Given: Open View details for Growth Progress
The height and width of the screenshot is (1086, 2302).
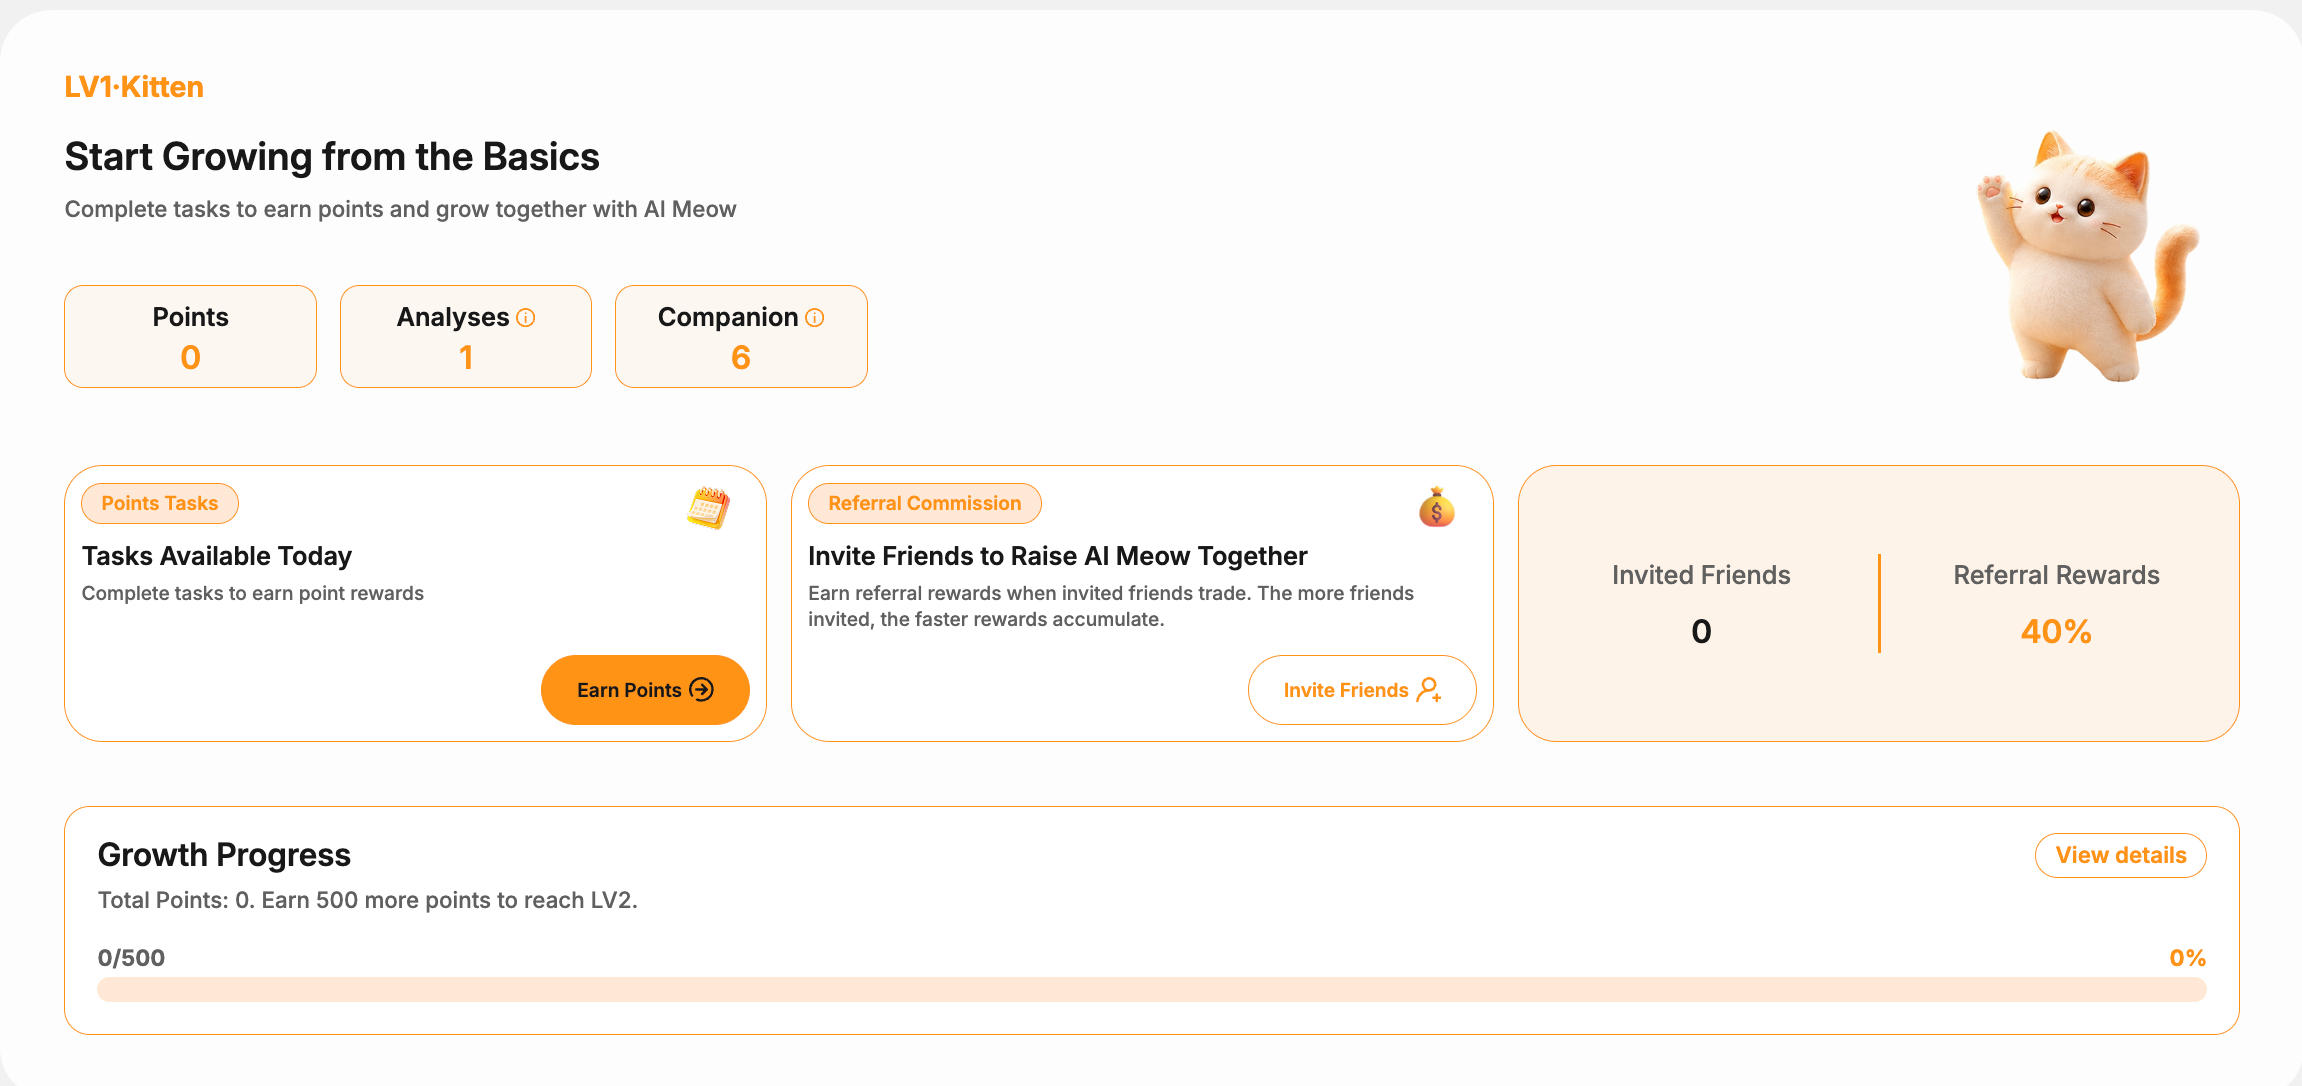Looking at the screenshot, I should click(2121, 856).
